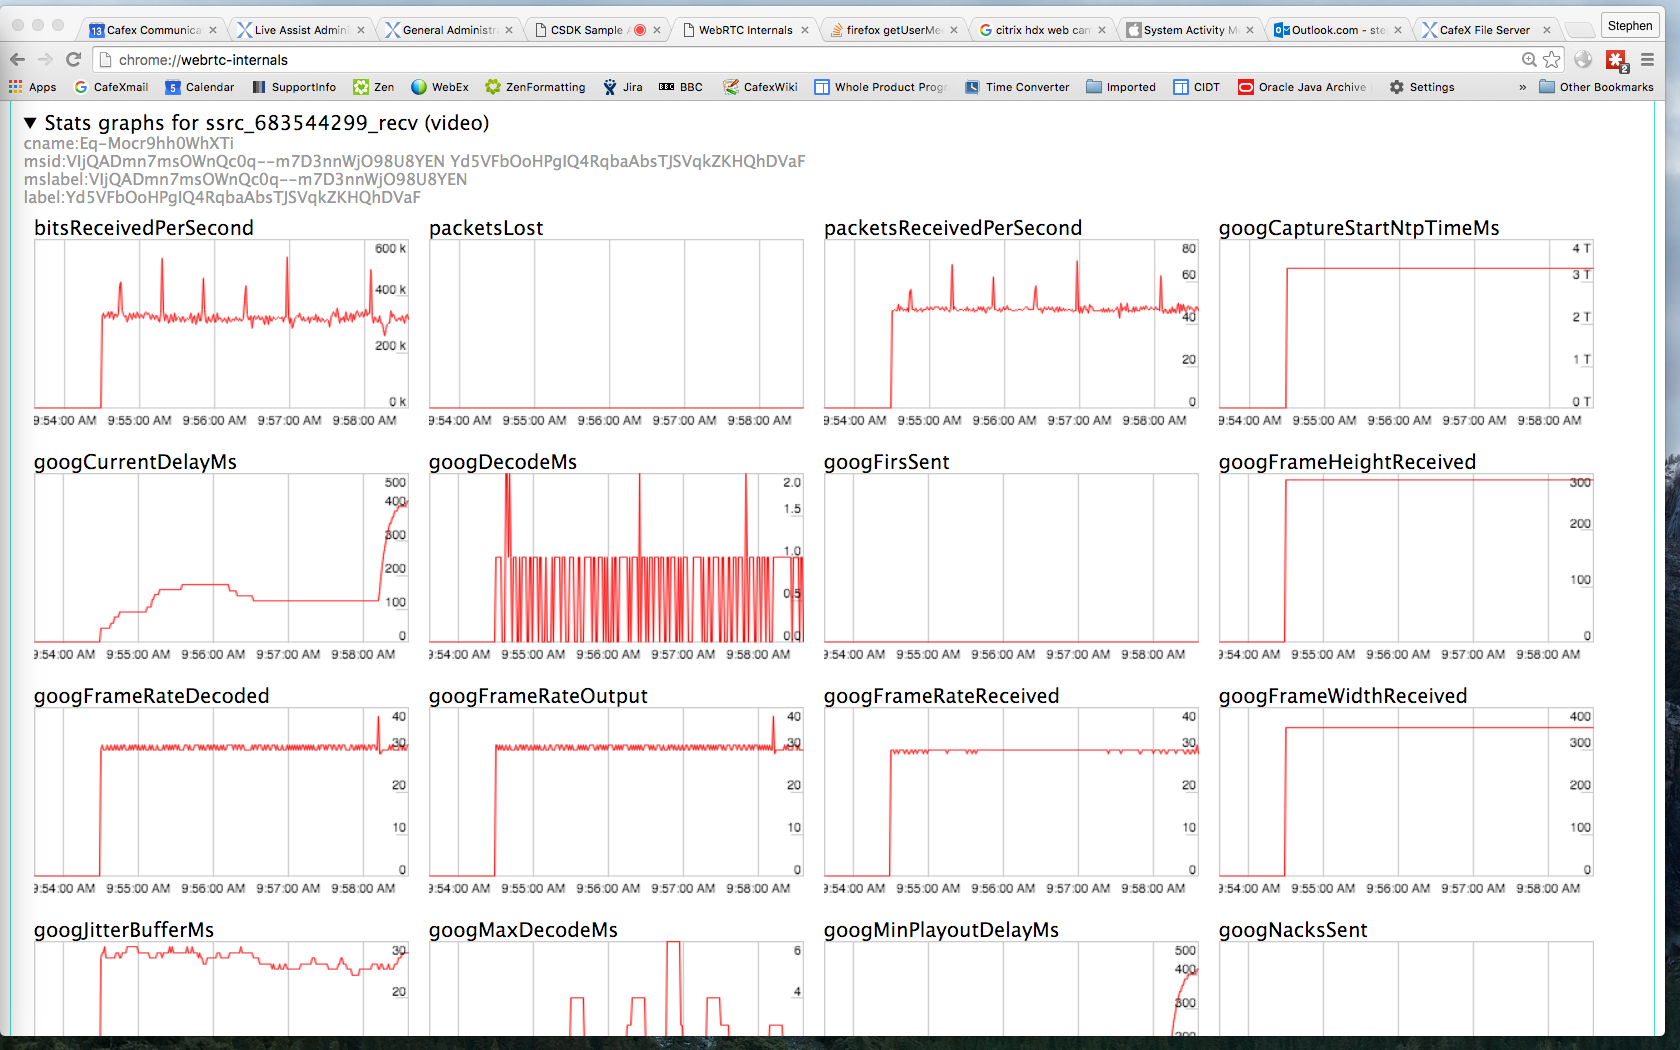Switch to the citrix hdx web cam tab

pos(1040,30)
